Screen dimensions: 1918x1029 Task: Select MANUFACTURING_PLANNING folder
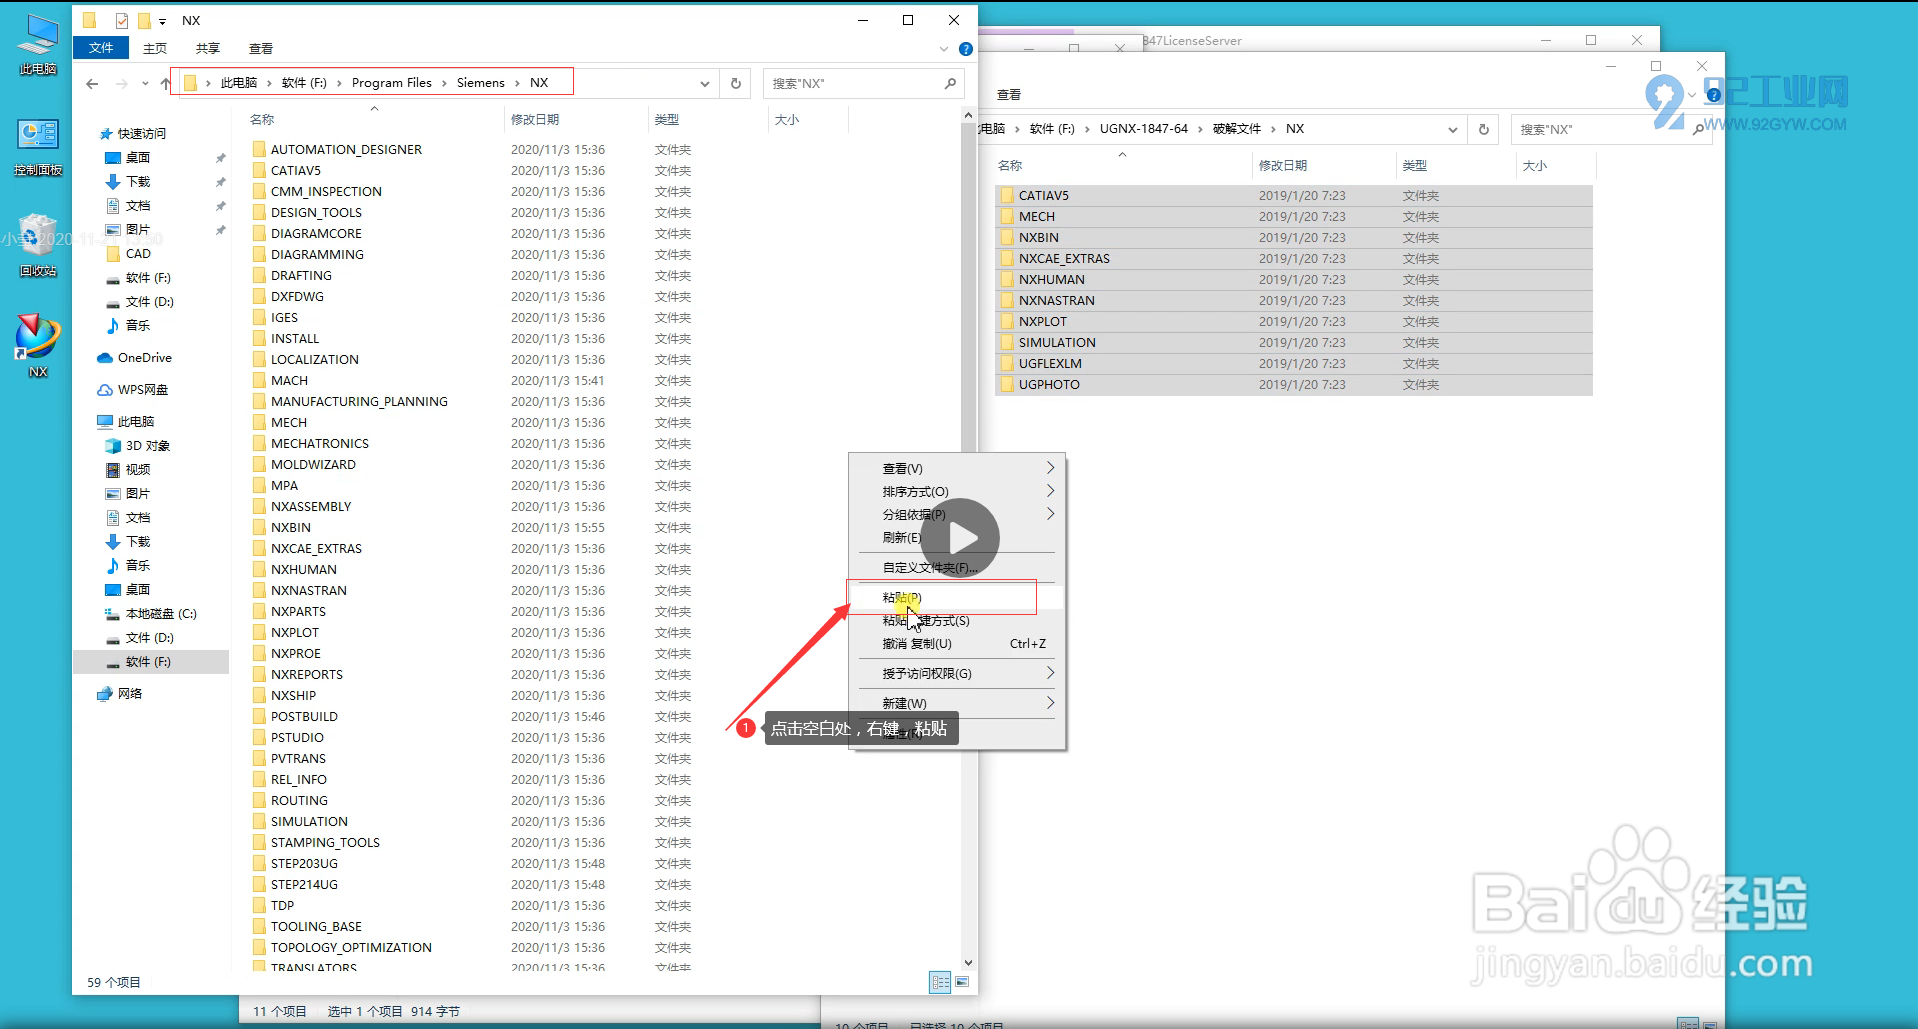[x=359, y=401]
